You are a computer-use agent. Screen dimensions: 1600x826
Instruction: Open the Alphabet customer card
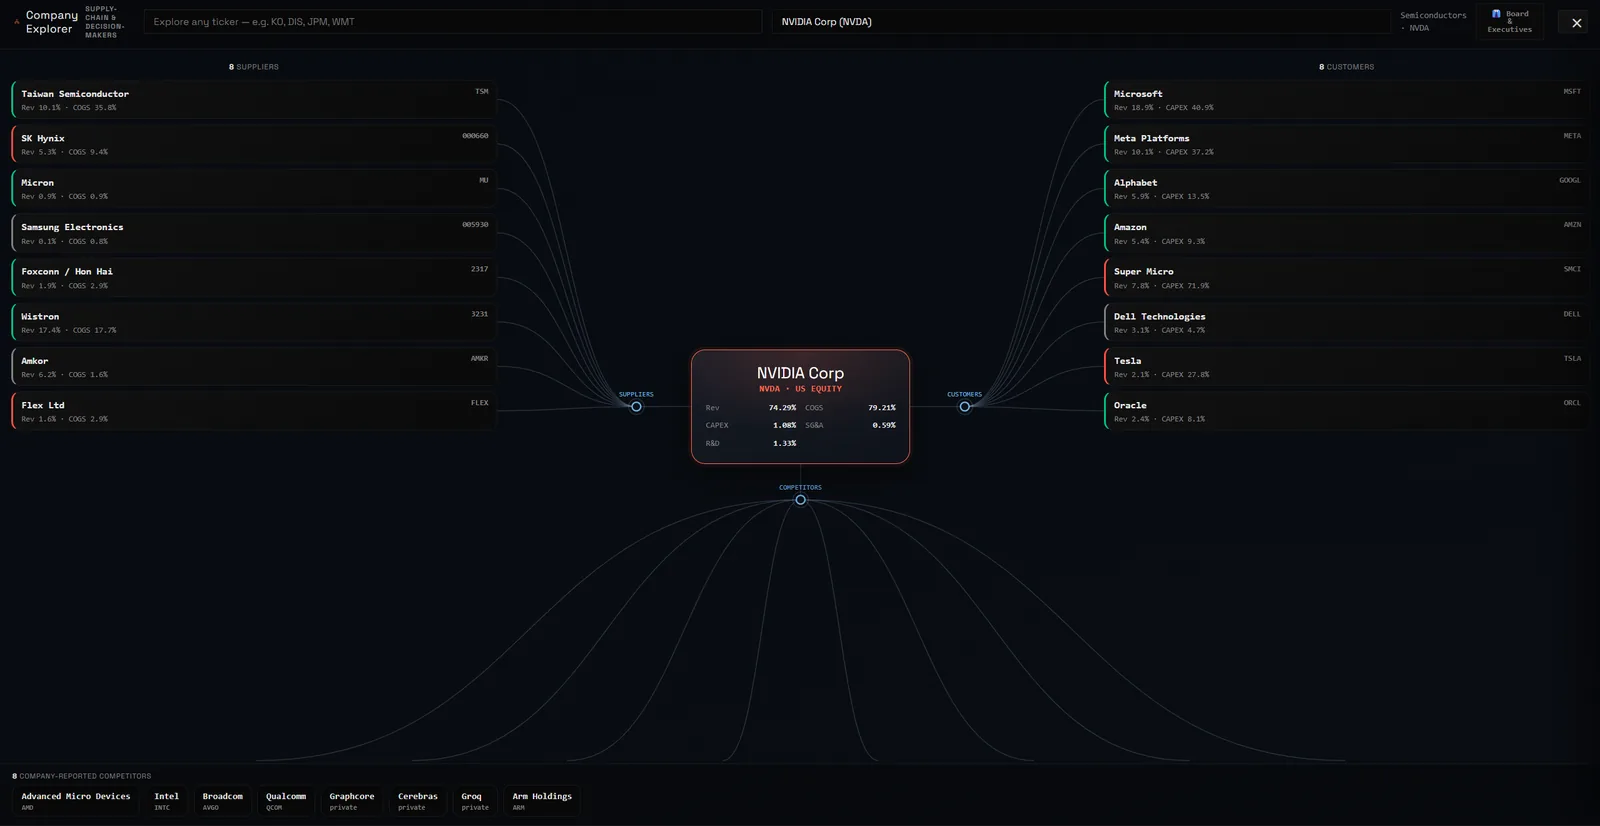(x=1346, y=189)
